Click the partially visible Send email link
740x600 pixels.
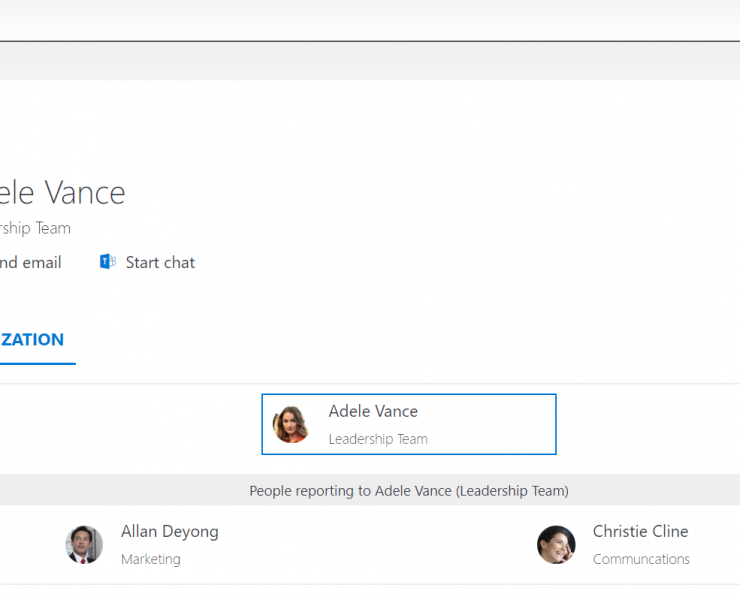(31, 262)
